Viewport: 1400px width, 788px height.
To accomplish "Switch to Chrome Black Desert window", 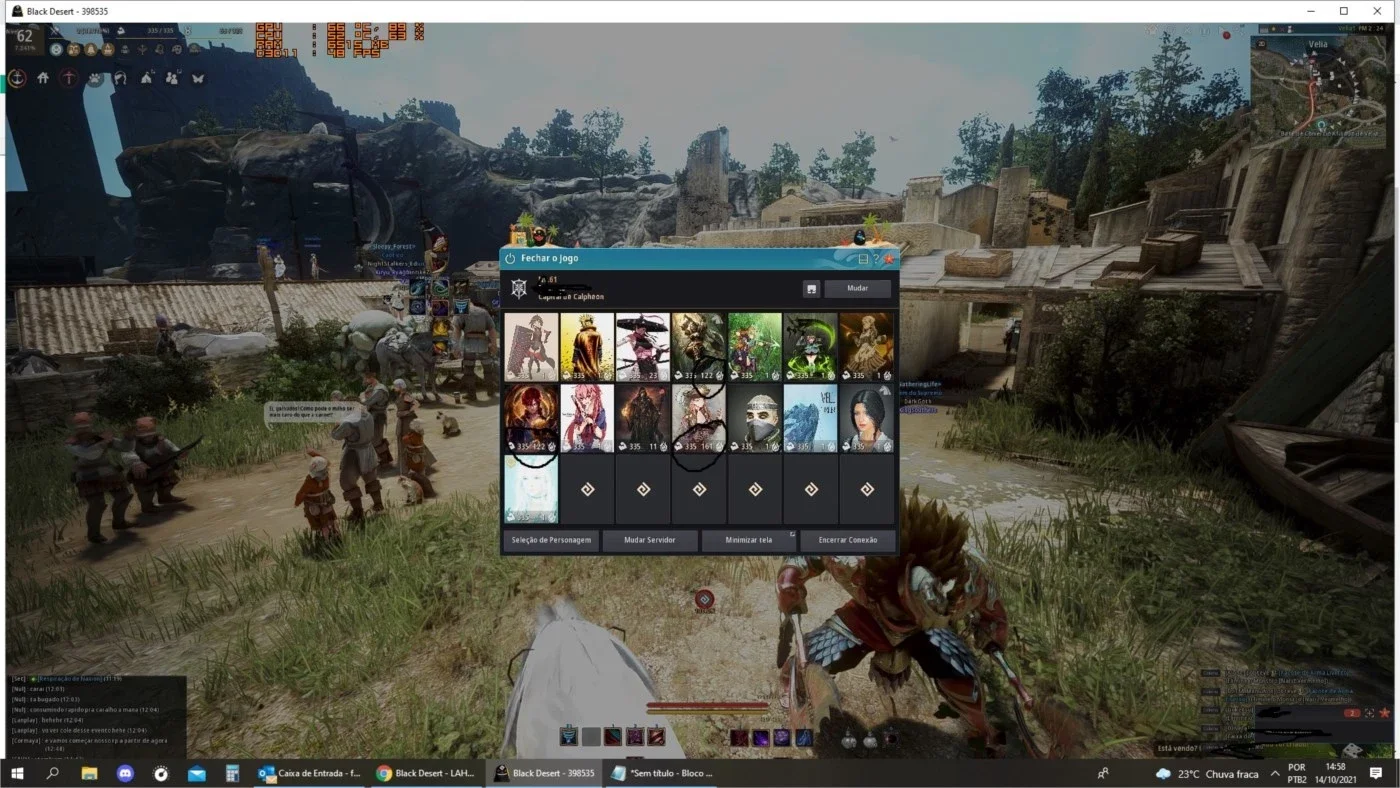I will tap(427, 773).
